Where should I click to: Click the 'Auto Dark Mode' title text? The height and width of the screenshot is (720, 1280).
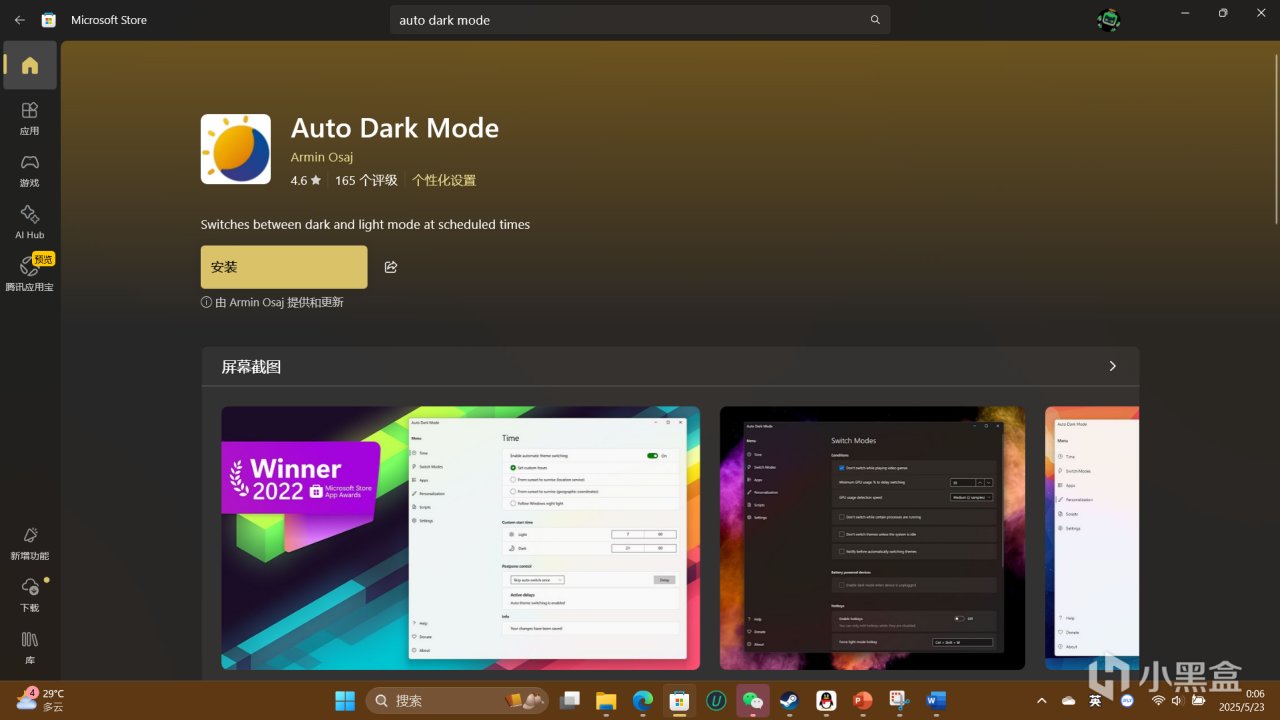[395, 128]
